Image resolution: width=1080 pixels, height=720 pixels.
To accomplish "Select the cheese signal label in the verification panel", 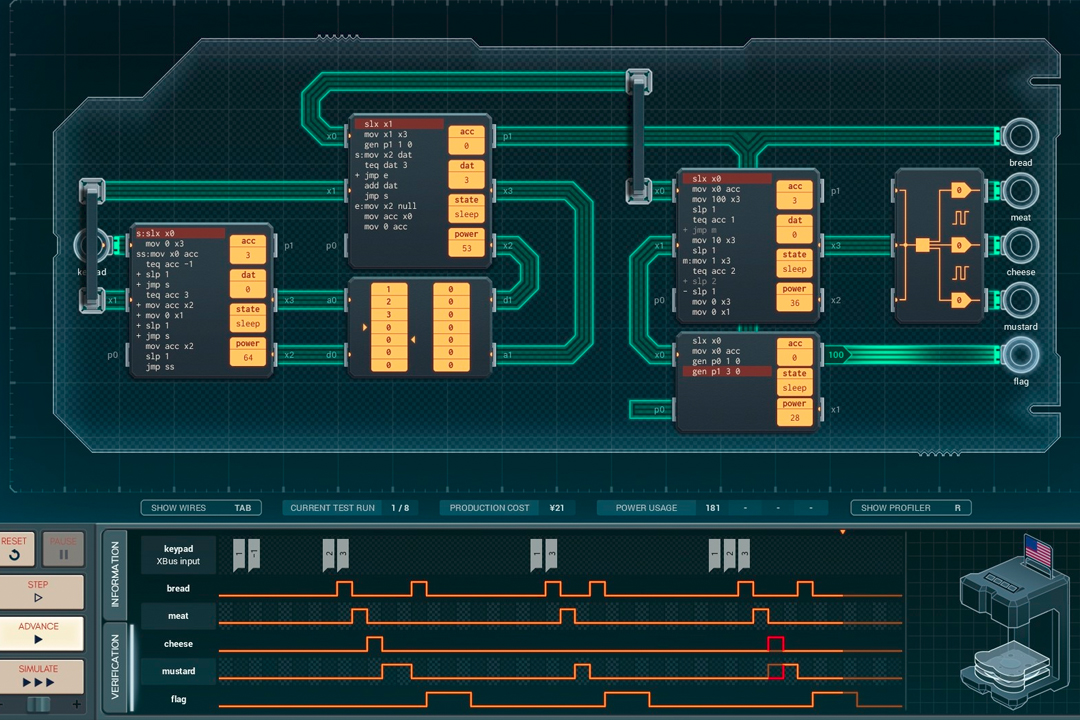I will pos(178,644).
